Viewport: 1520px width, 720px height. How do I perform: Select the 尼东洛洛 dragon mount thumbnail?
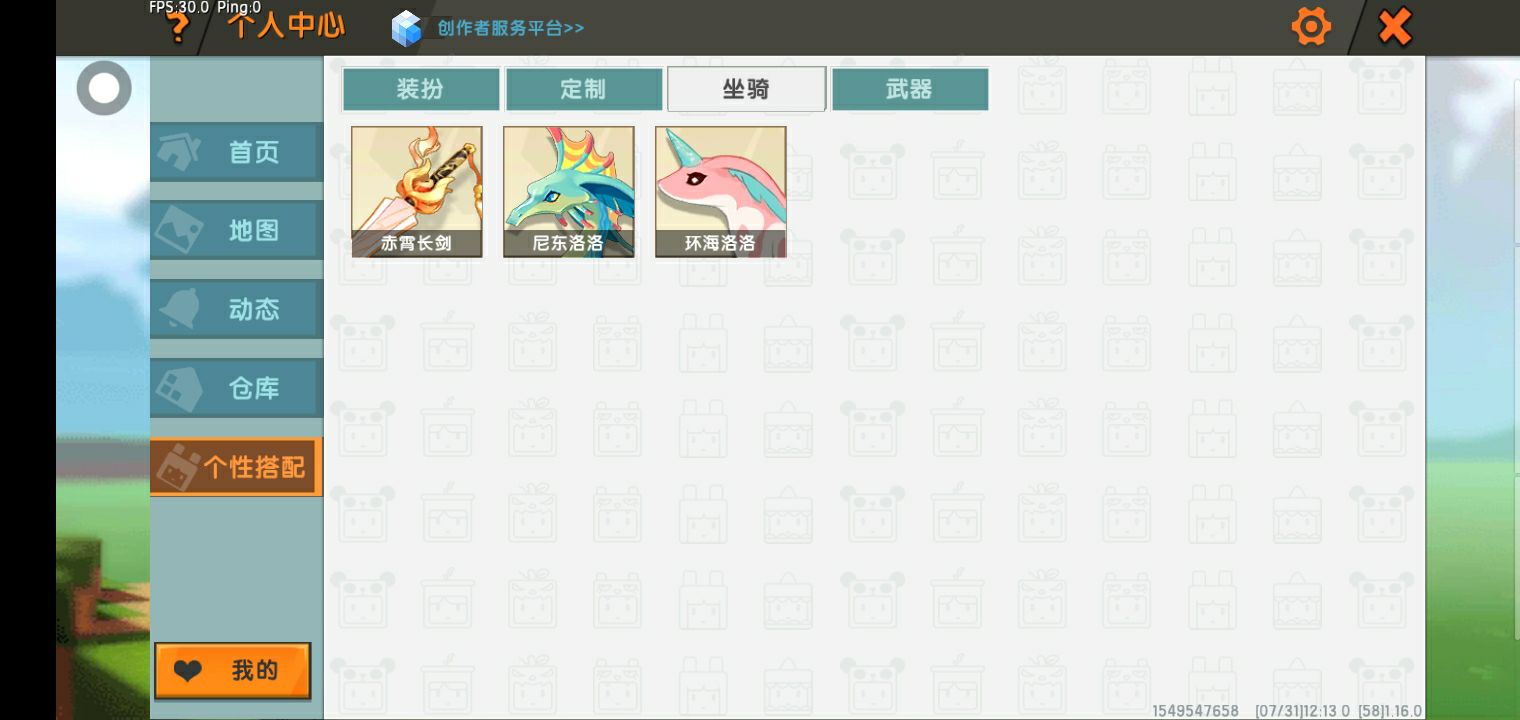(x=569, y=192)
